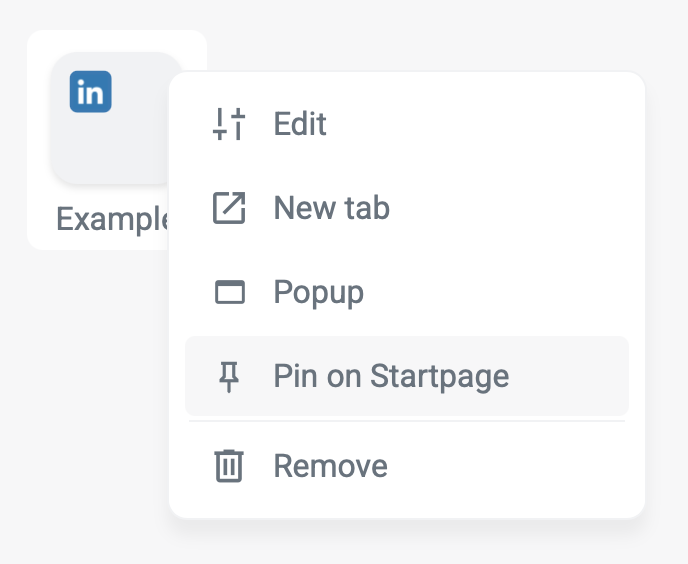Image resolution: width=688 pixels, height=564 pixels.
Task: Click the "Example" app name label
Action: (110, 219)
